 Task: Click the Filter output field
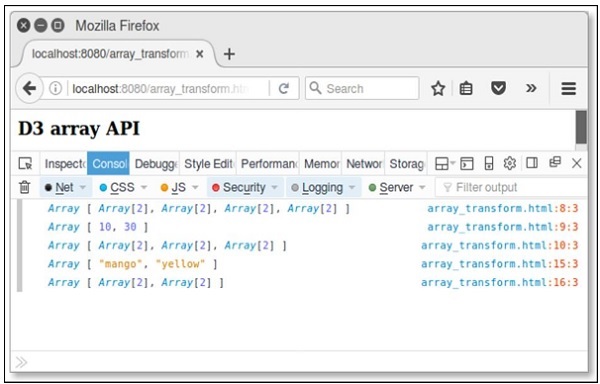[x=511, y=187]
